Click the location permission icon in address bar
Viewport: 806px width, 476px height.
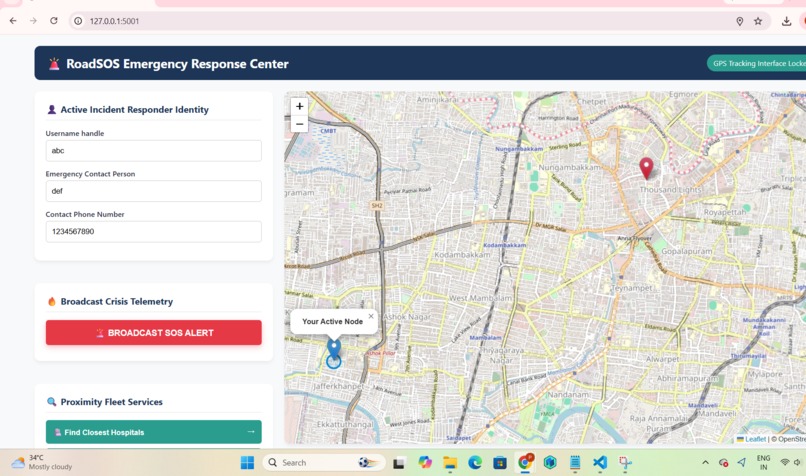point(740,21)
